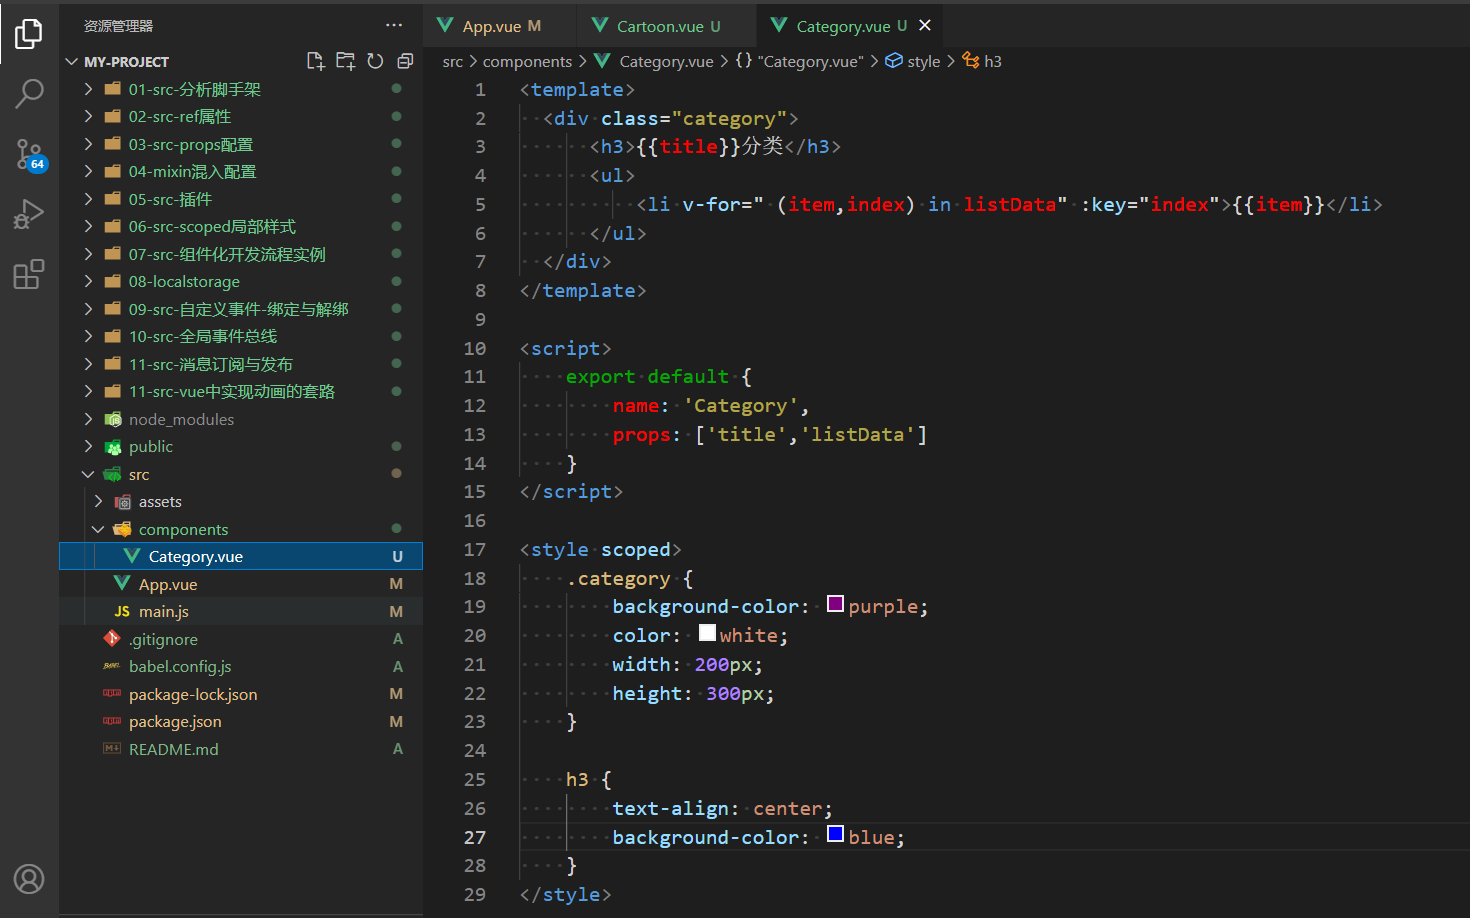This screenshot has height=918, width=1470.
Task: Click the h3 symbol icon in breadcrumb
Action: point(971,61)
